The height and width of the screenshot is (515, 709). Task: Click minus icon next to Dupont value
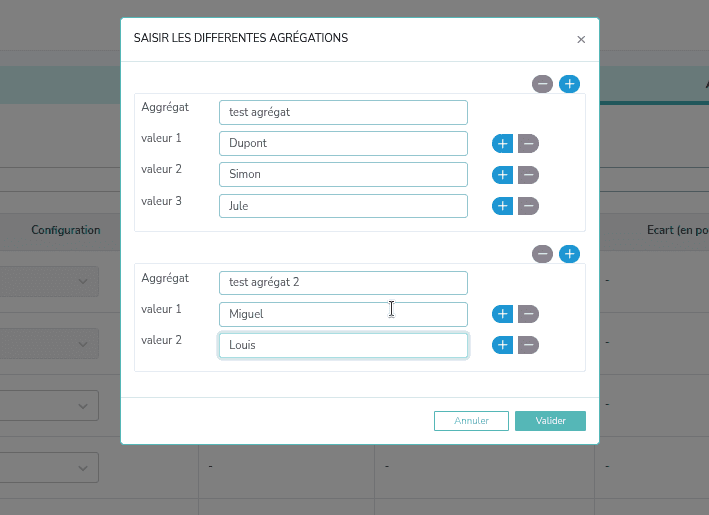click(x=528, y=144)
